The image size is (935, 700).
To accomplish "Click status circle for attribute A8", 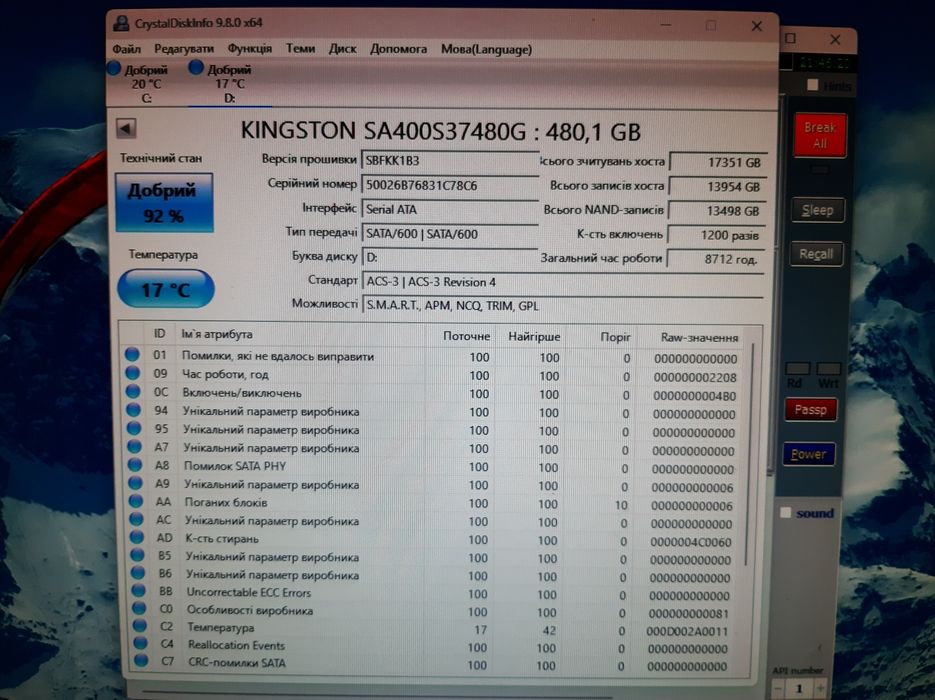I will click(x=135, y=464).
